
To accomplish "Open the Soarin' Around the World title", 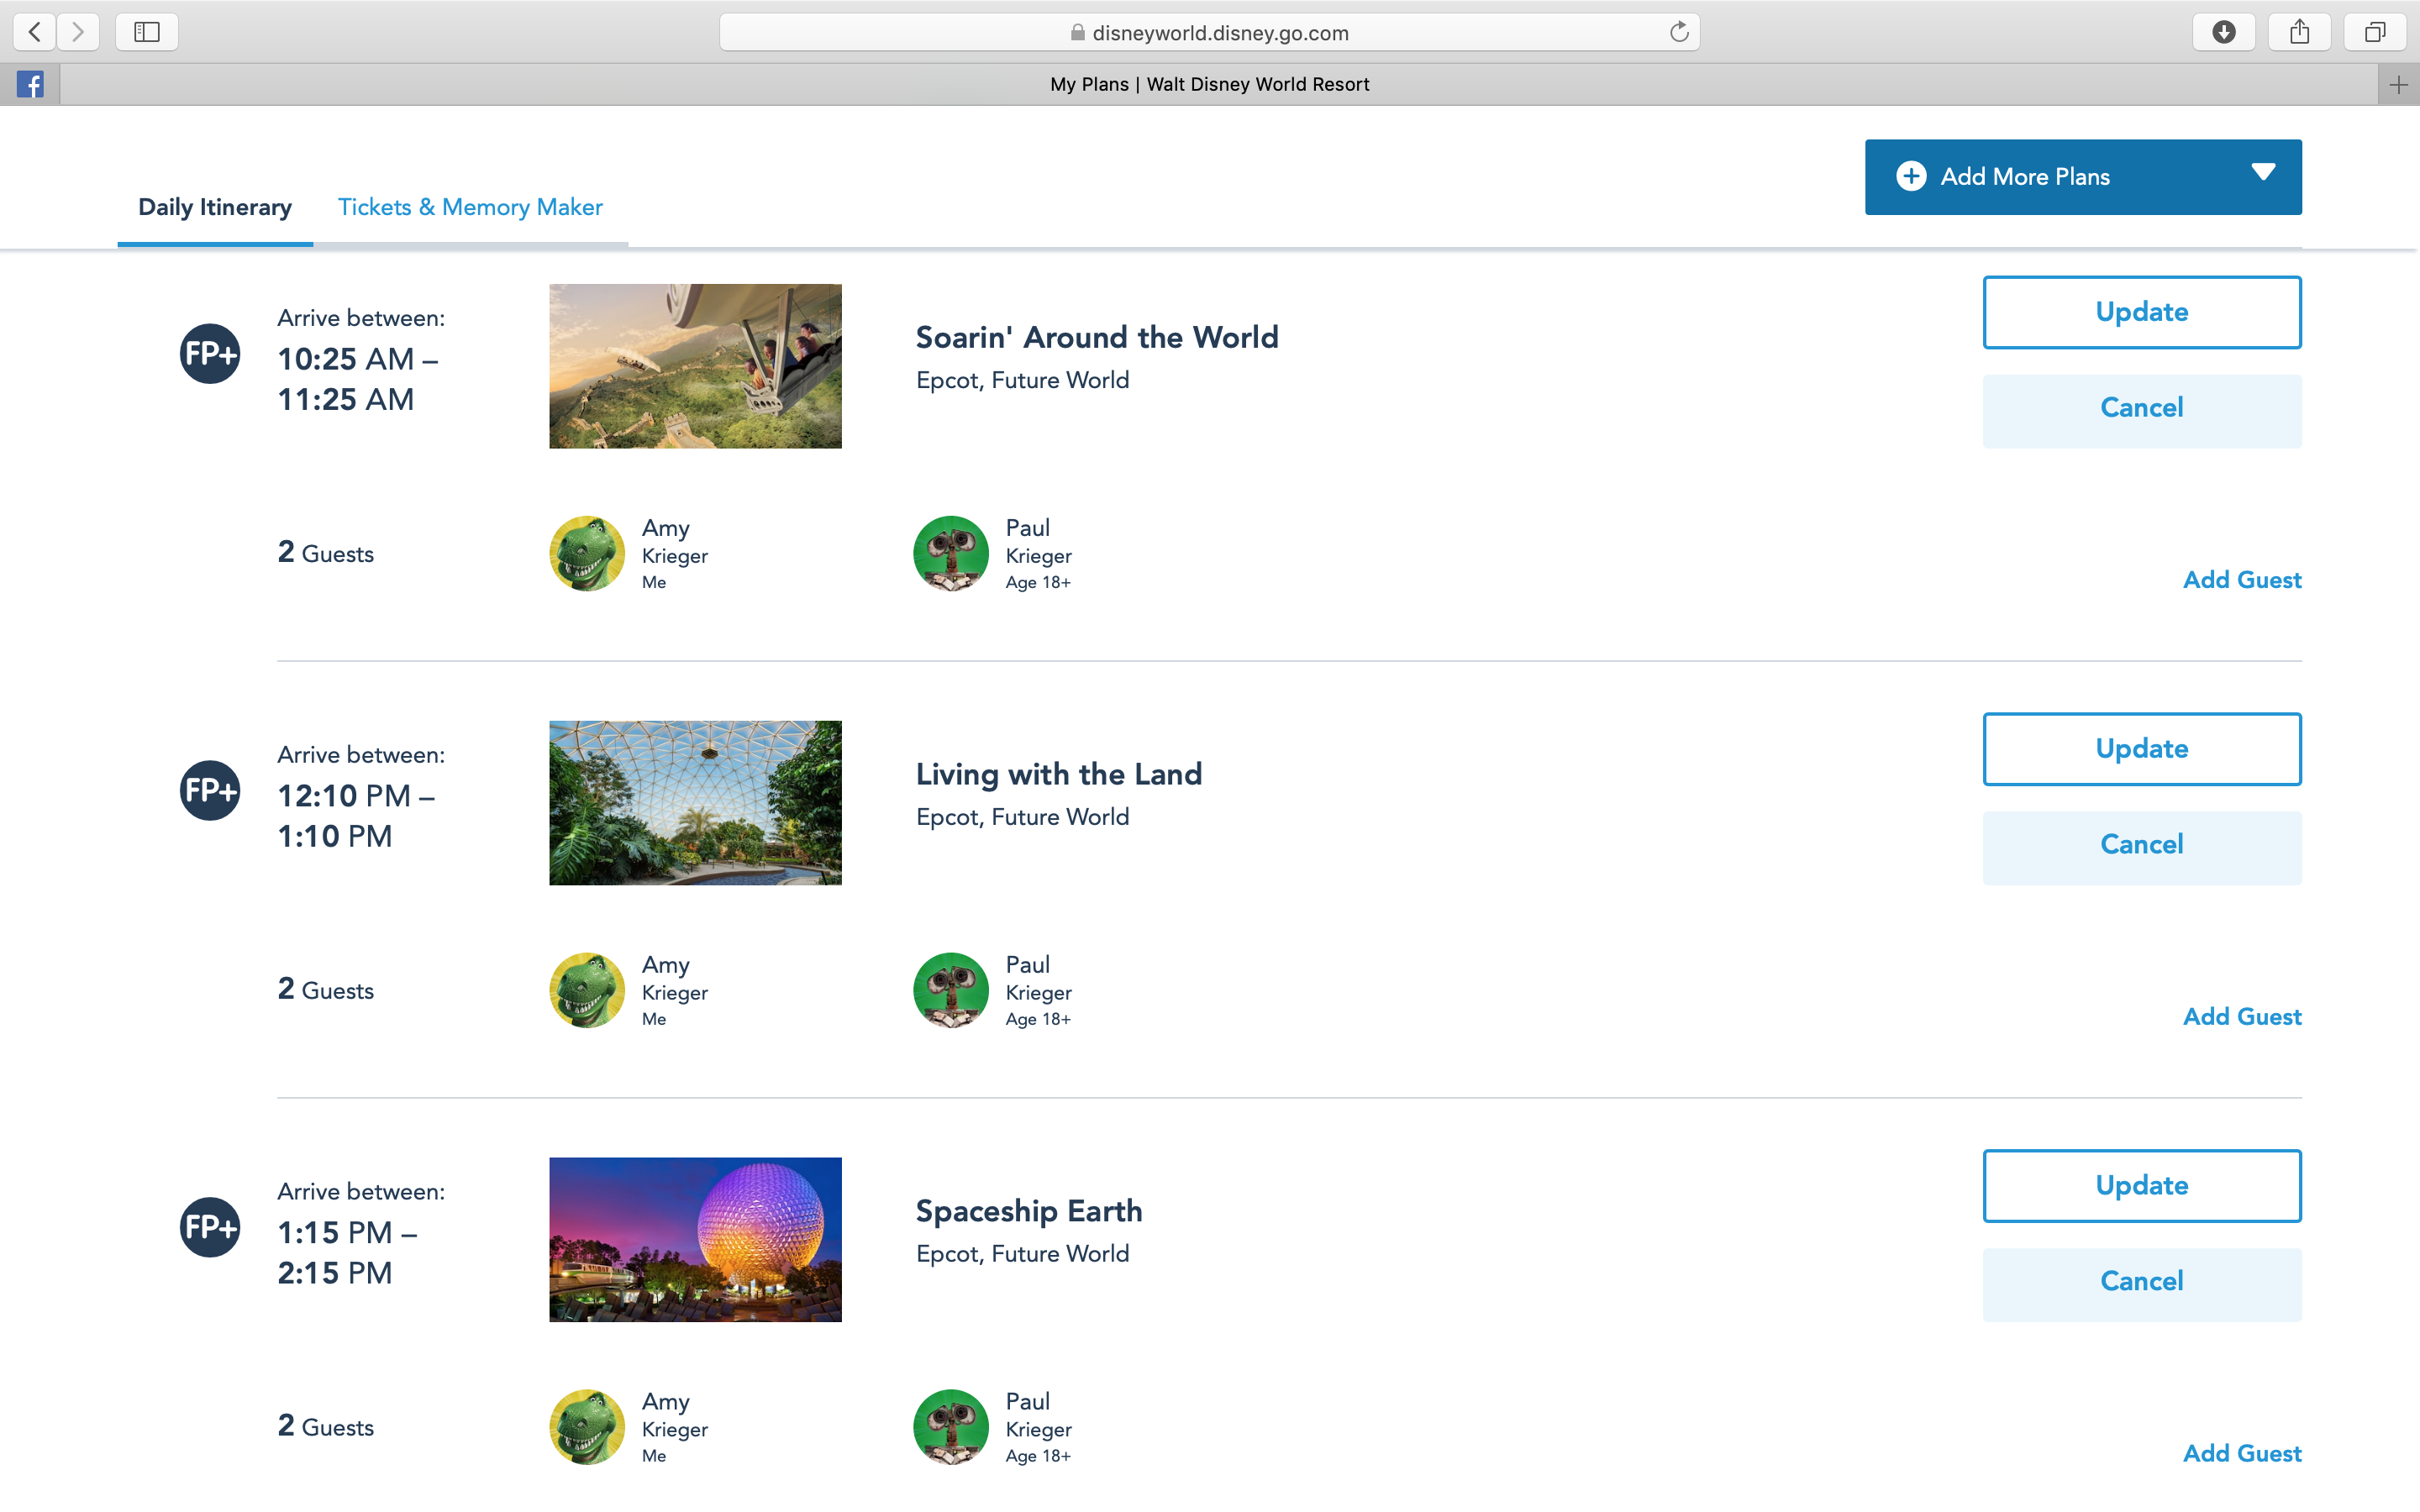I will coord(1097,337).
